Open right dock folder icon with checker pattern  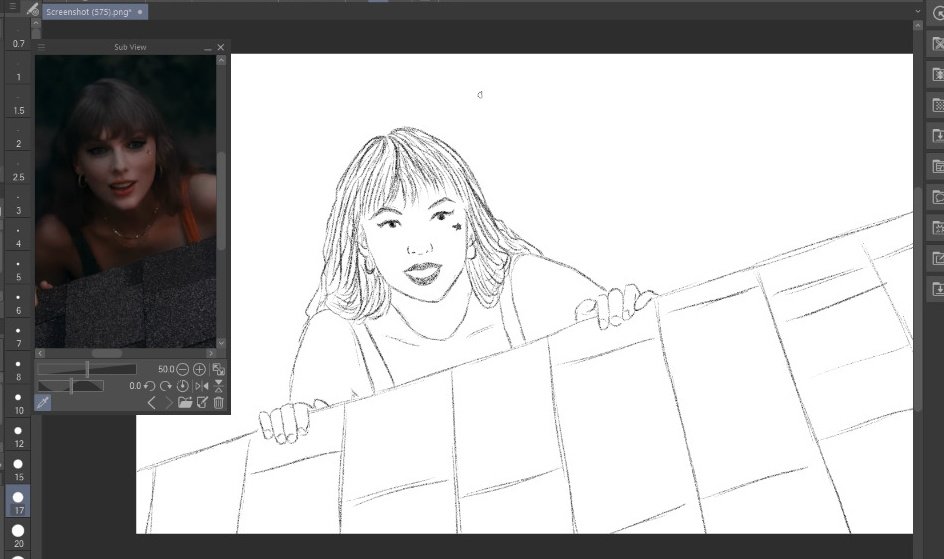(x=937, y=105)
